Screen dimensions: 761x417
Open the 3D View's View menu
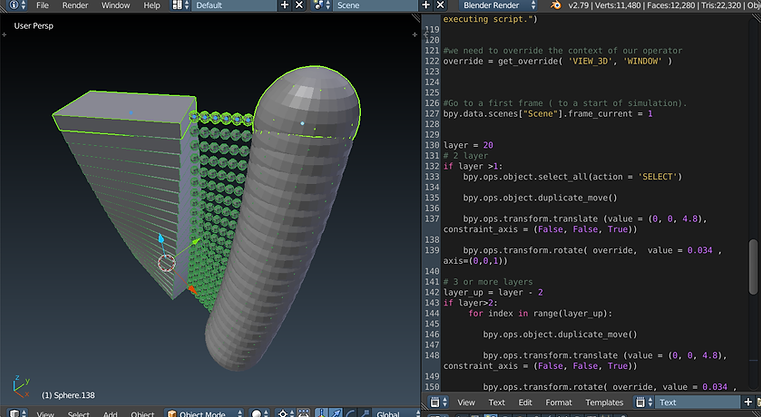click(x=46, y=414)
